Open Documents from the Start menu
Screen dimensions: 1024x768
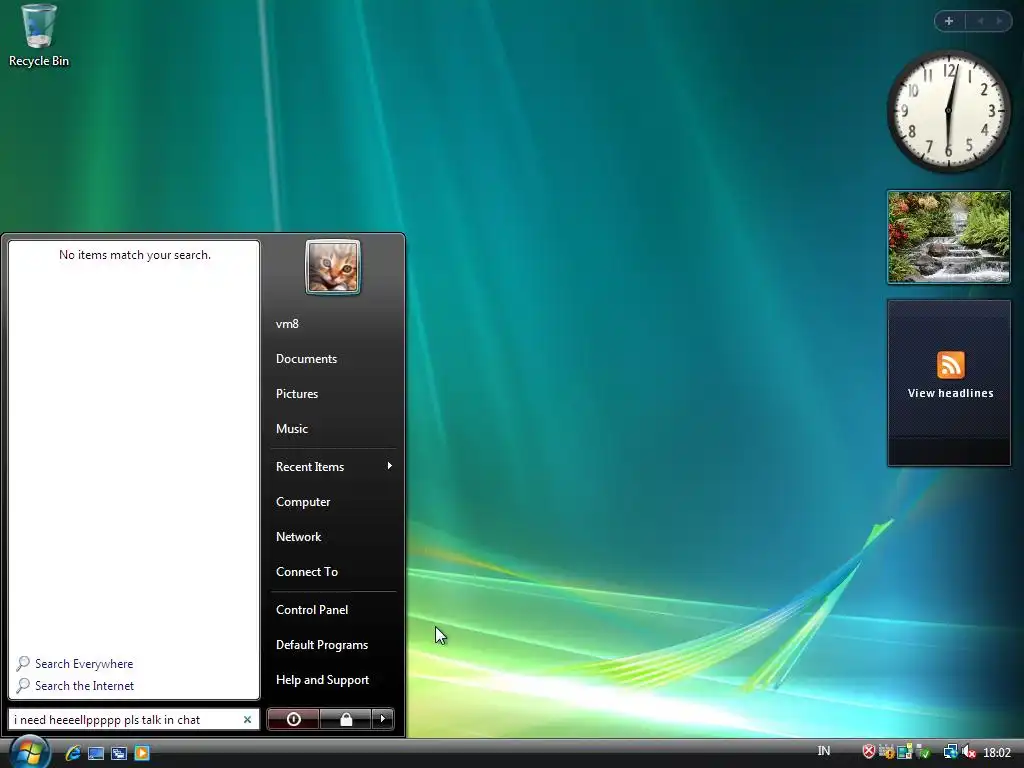point(306,359)
